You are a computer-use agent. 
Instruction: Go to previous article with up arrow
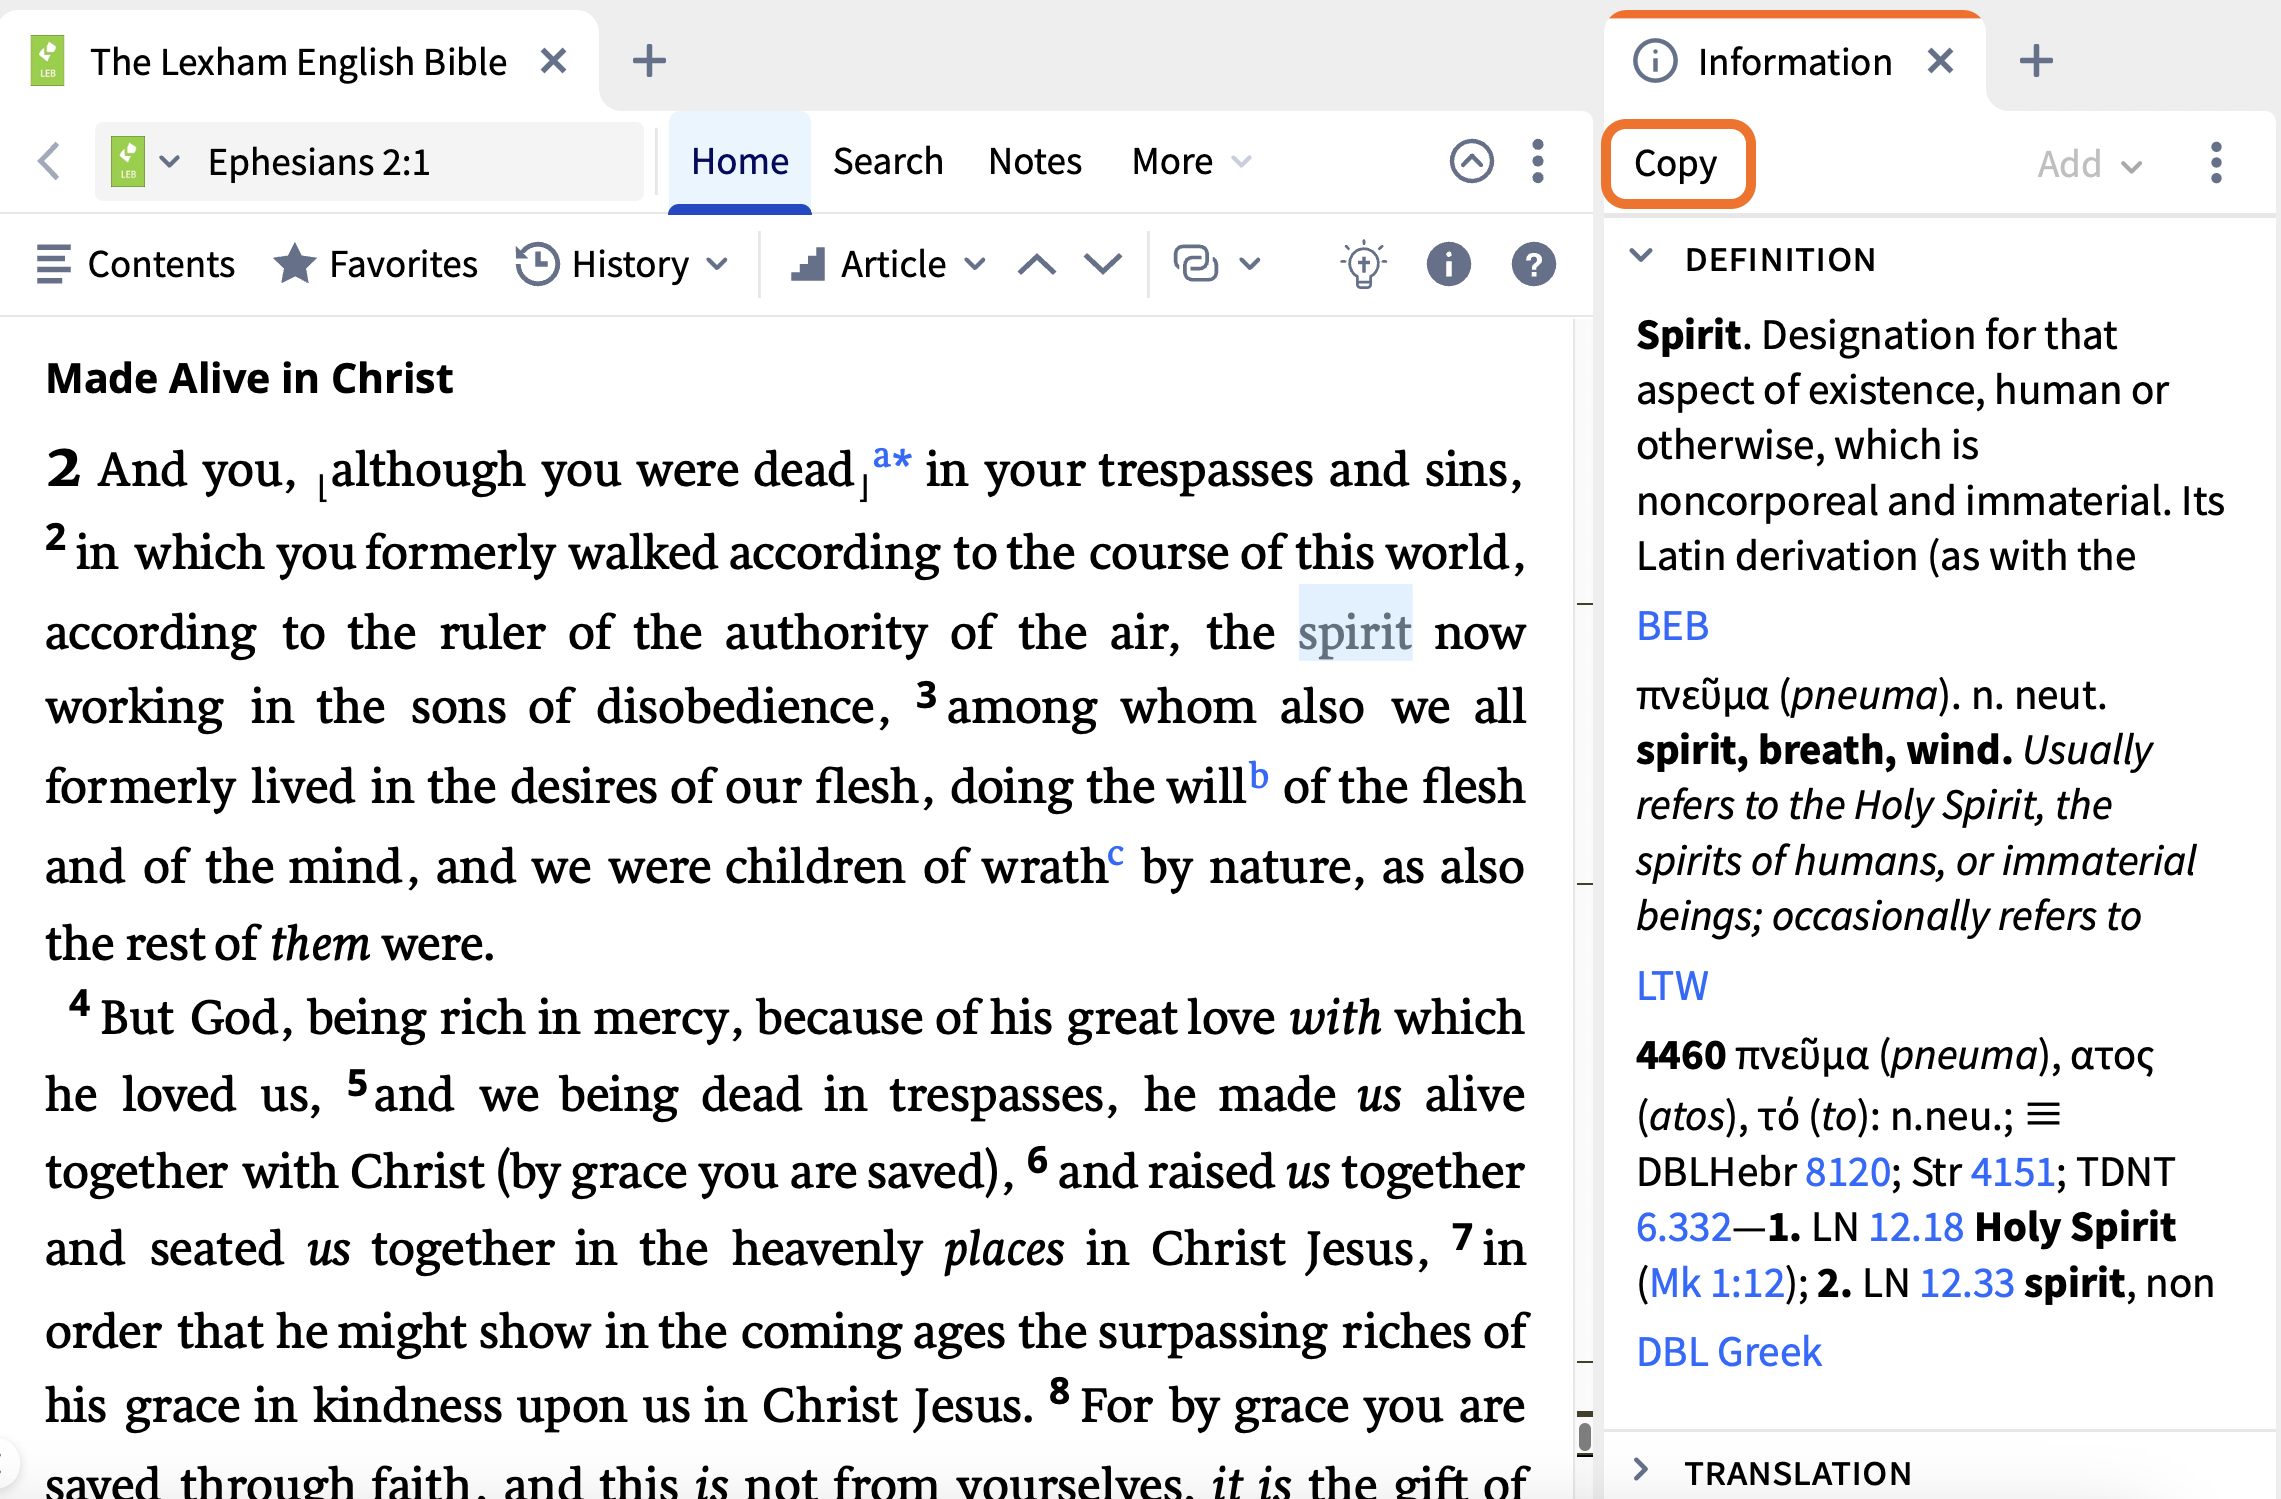pos(1036,264)
